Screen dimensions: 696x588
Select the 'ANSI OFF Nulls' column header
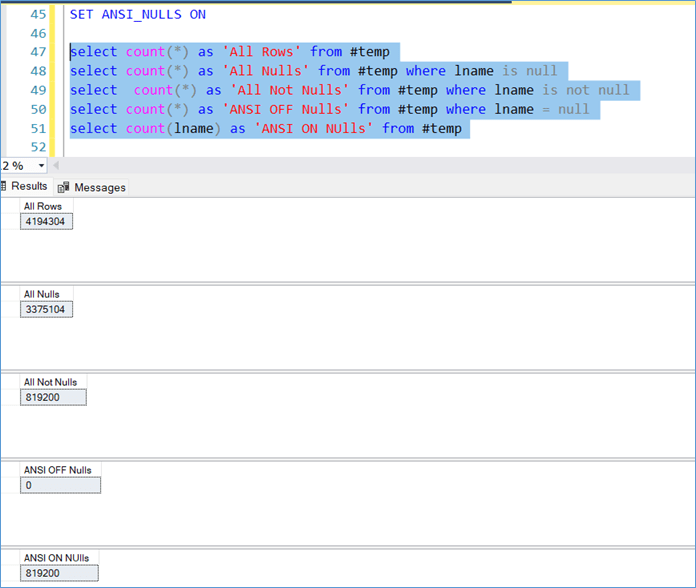pyautogui.click(x=60, y=470)
